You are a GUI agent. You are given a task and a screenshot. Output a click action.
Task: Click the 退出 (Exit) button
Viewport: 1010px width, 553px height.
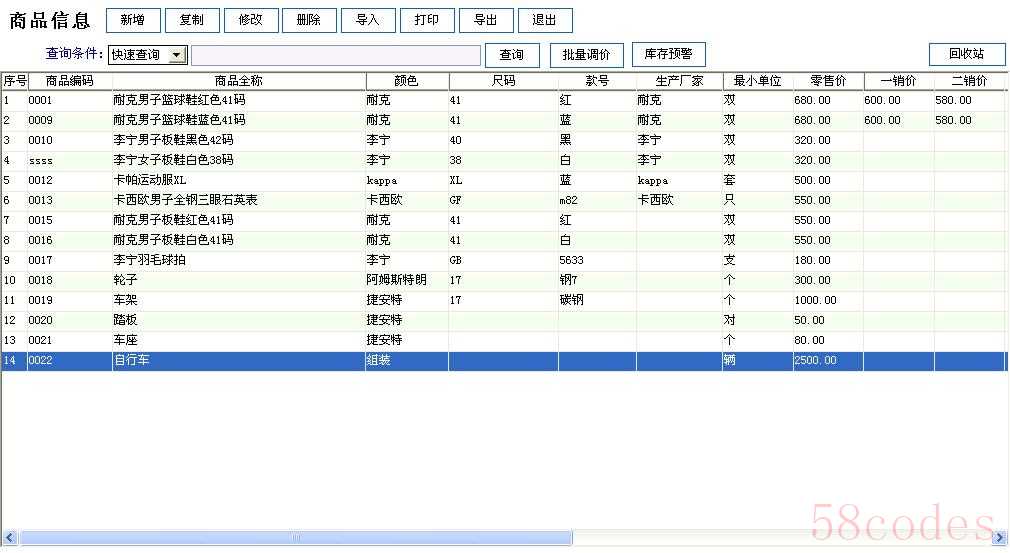(545, 20)
